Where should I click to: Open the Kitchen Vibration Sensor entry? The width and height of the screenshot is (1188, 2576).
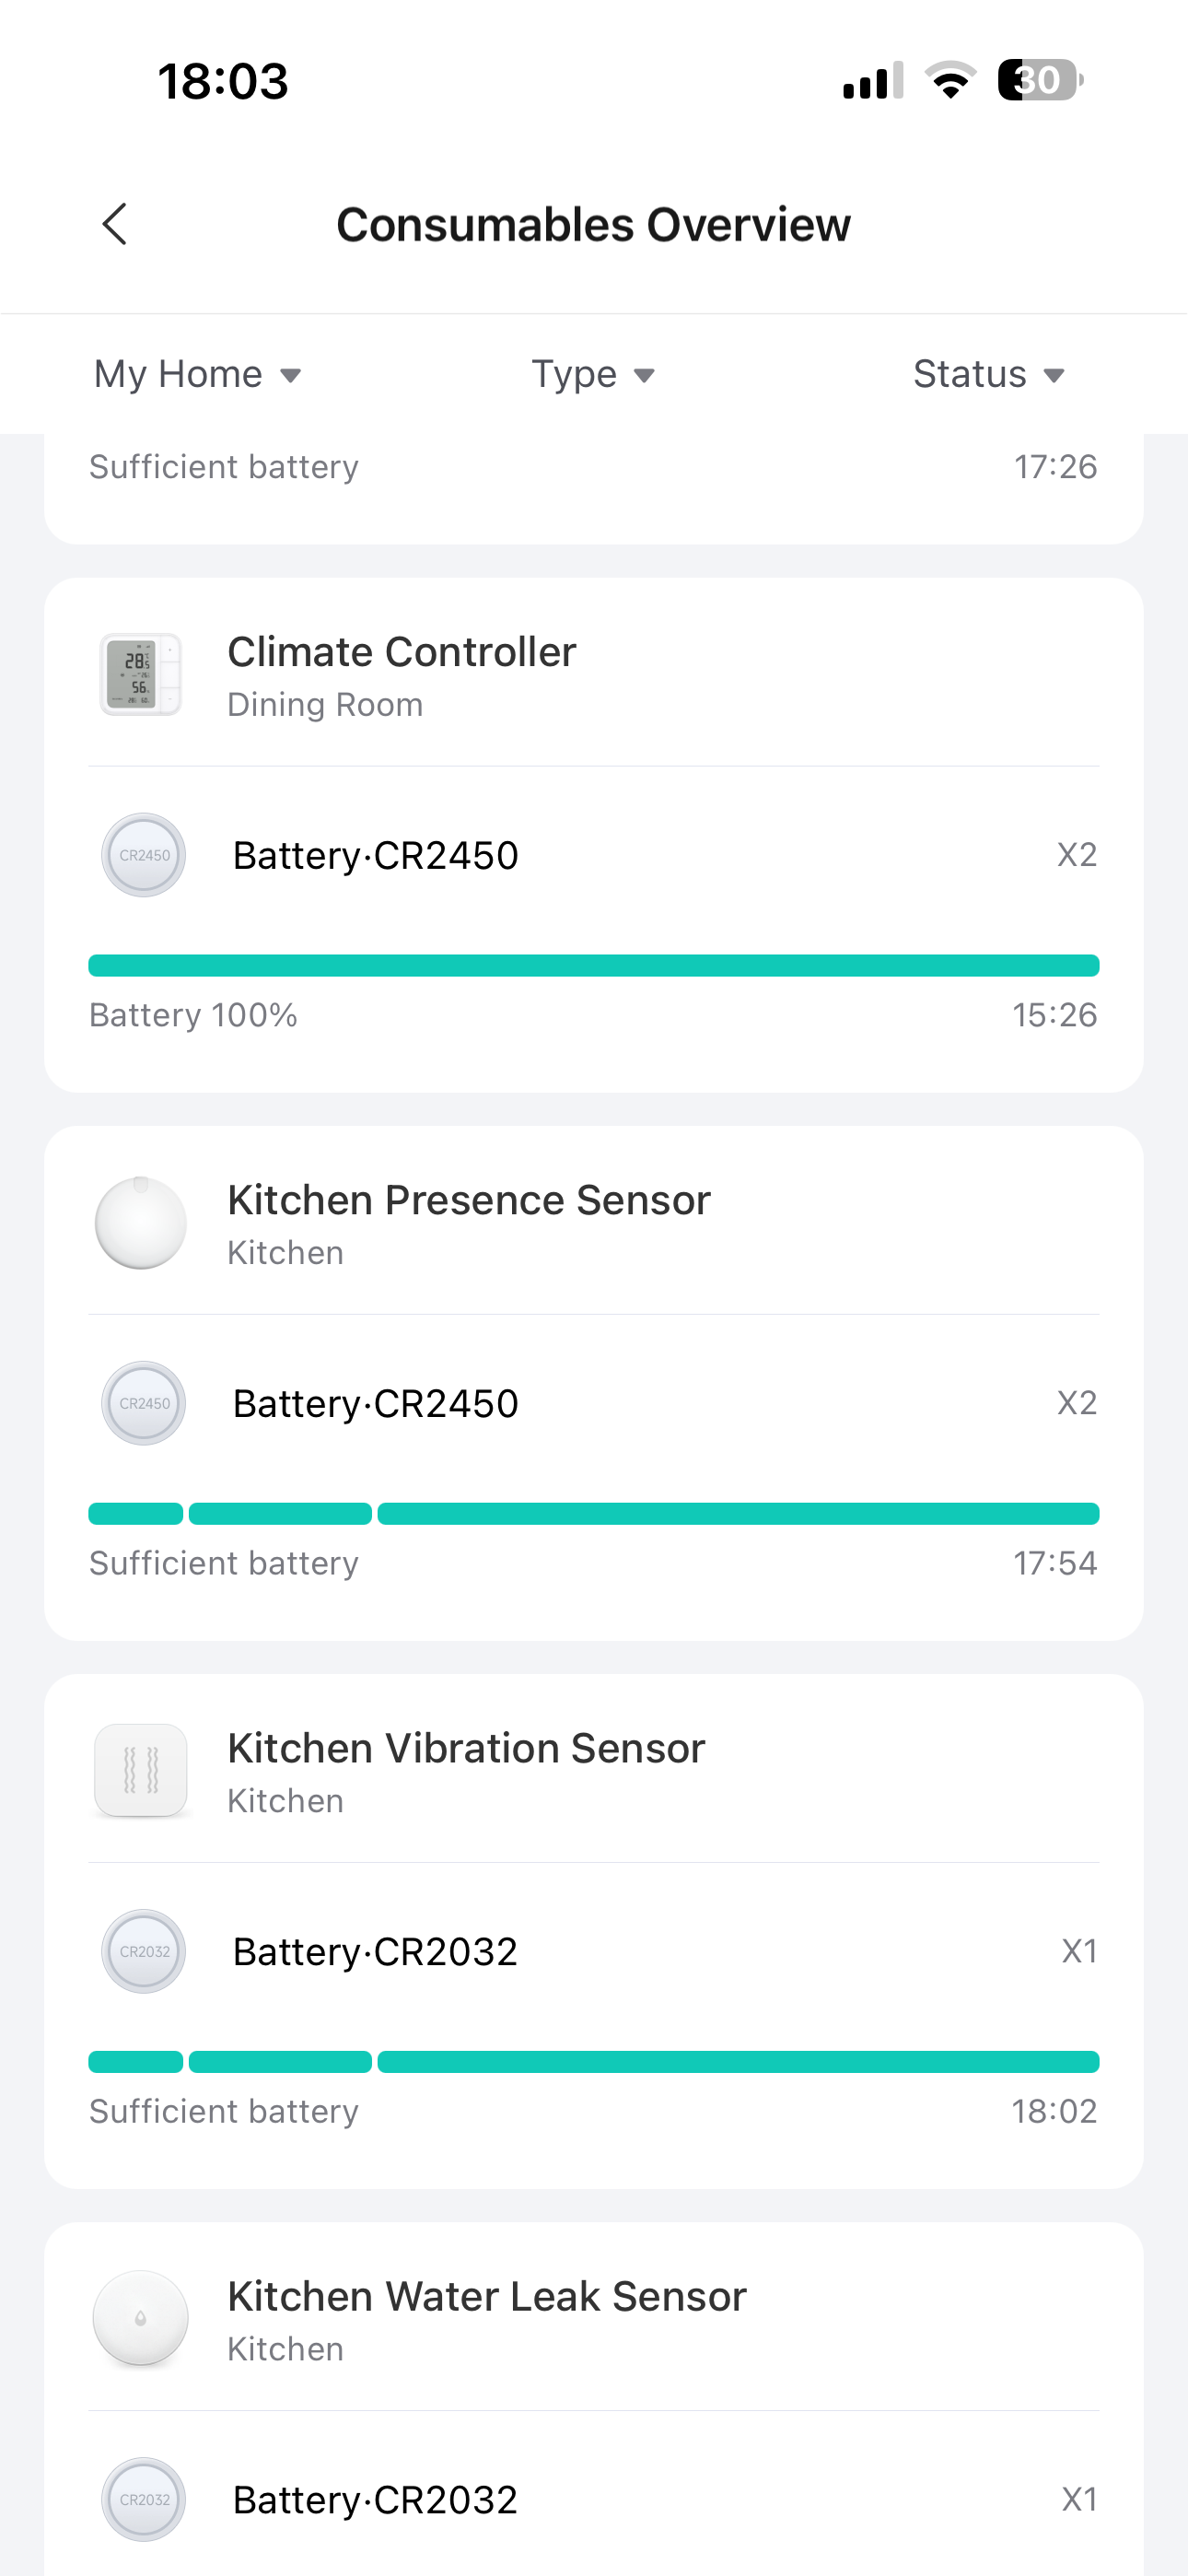click(x=466, y=1748)
